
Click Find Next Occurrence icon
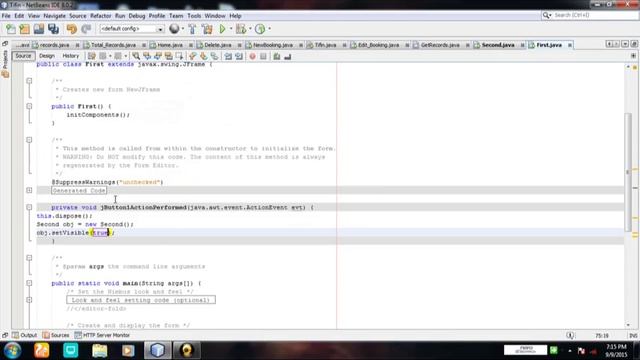[158, 56]
